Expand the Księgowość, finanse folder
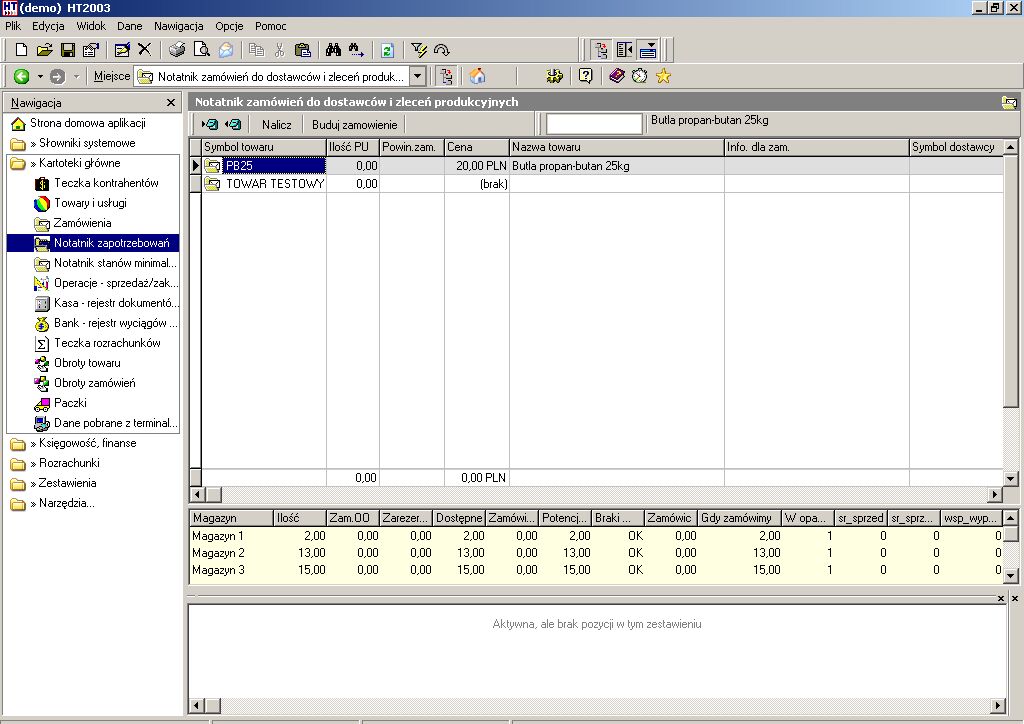 [73, 443]
